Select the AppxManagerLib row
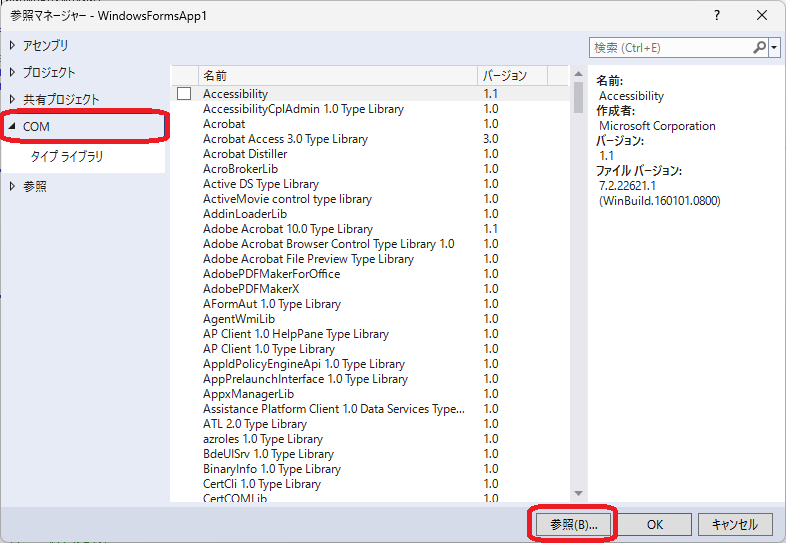The width and height of the screenshot is (786, 543). (370, 394)
